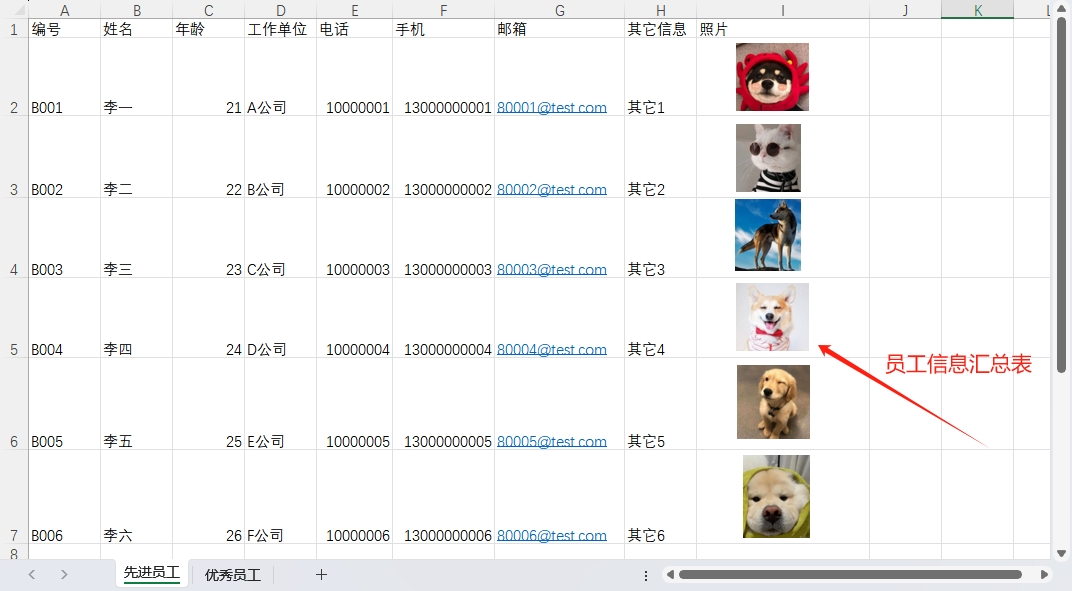Select the 姓名 header cell

click(x=136, y=28)
